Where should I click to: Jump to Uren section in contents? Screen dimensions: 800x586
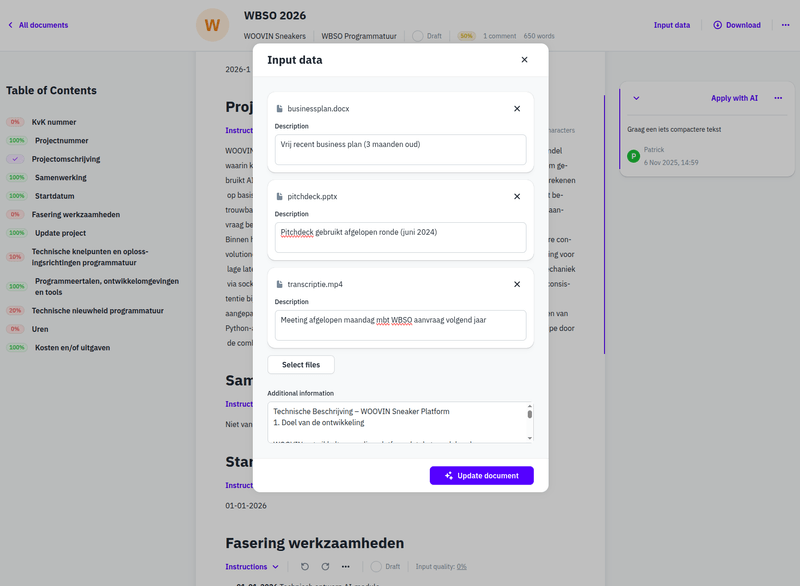coord(40,329)
